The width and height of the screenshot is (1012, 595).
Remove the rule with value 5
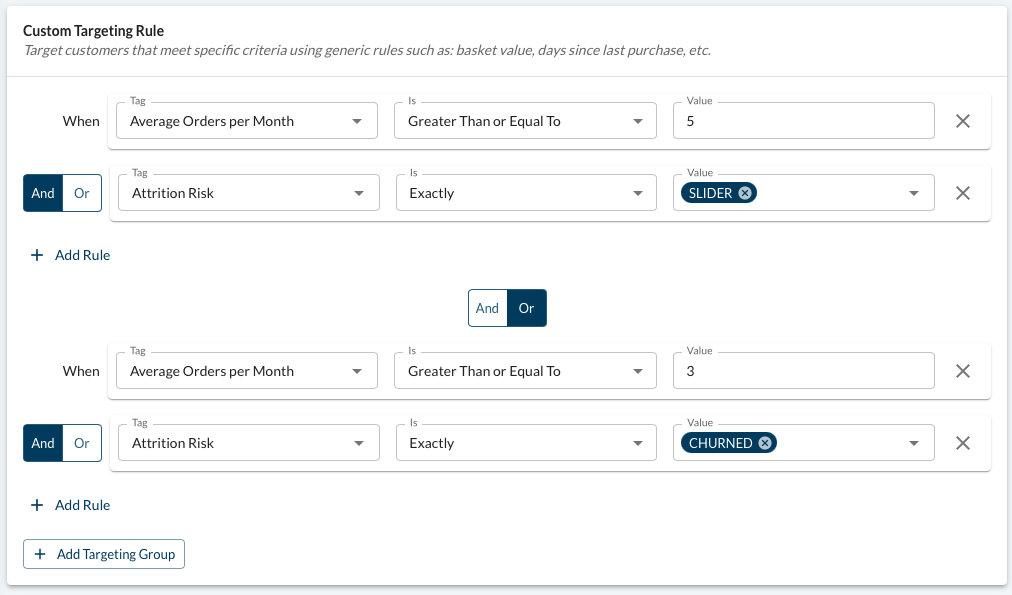coord(963,121)
